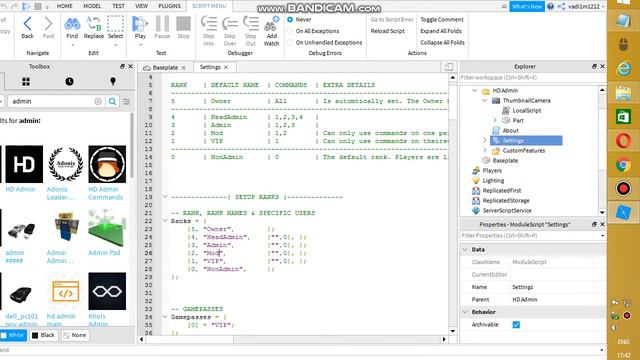This screenshot has width=640, height=360.
Task: Open toolbox search filter options
Action: 127,101
